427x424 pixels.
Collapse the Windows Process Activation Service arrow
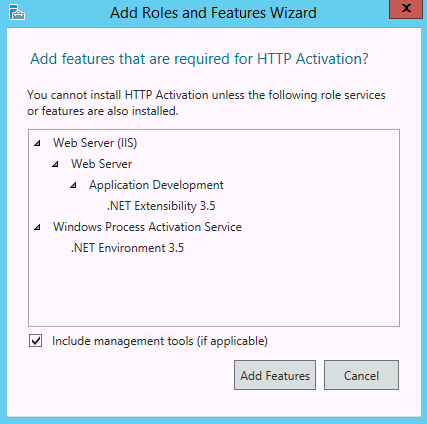click(x=37, y=227)
